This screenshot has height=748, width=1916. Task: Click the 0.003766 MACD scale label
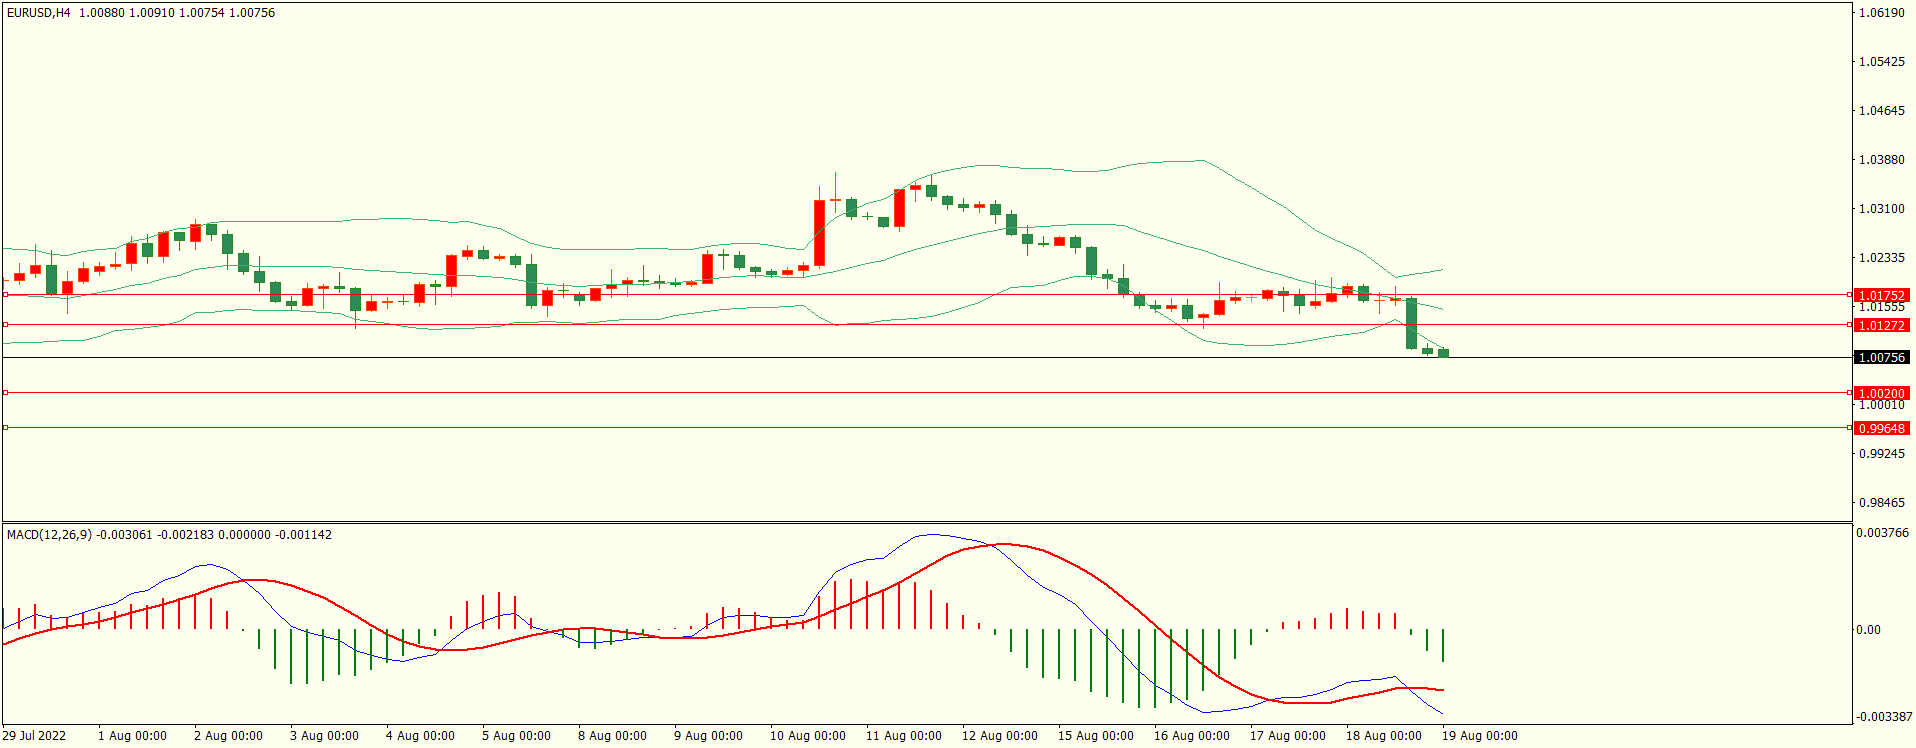click(1881, 533)
